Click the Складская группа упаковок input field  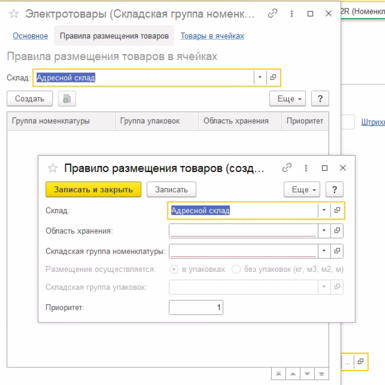click(243, 287)
